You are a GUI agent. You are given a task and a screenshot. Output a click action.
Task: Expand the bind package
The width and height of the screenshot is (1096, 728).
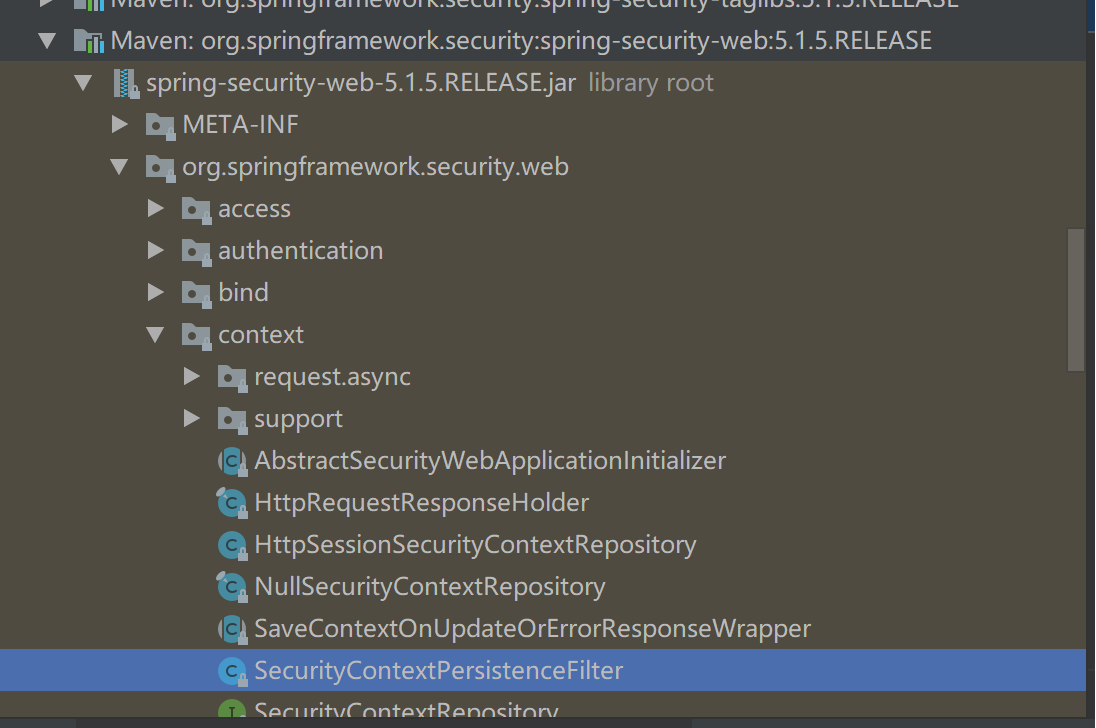(156, 292)
